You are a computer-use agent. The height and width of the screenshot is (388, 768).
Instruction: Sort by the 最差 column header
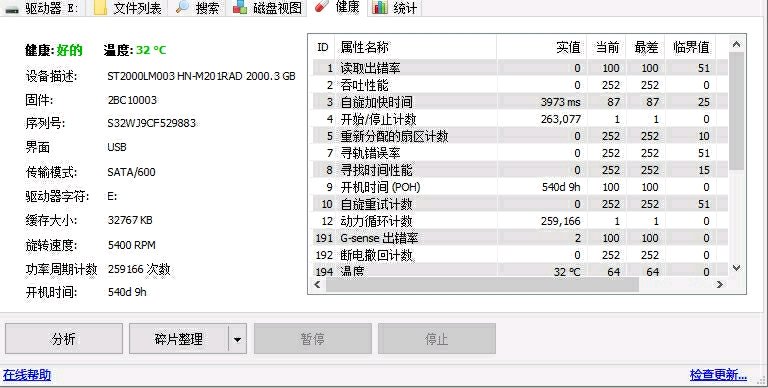pos(645,47)
